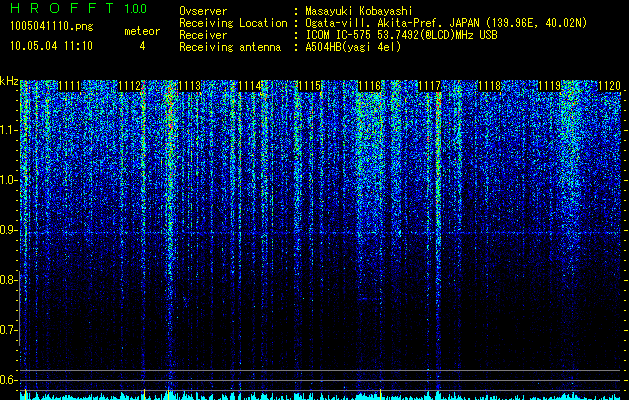Click the 1119 time marker
This screenshot has height=400, width=629.
tap(550, 86)
